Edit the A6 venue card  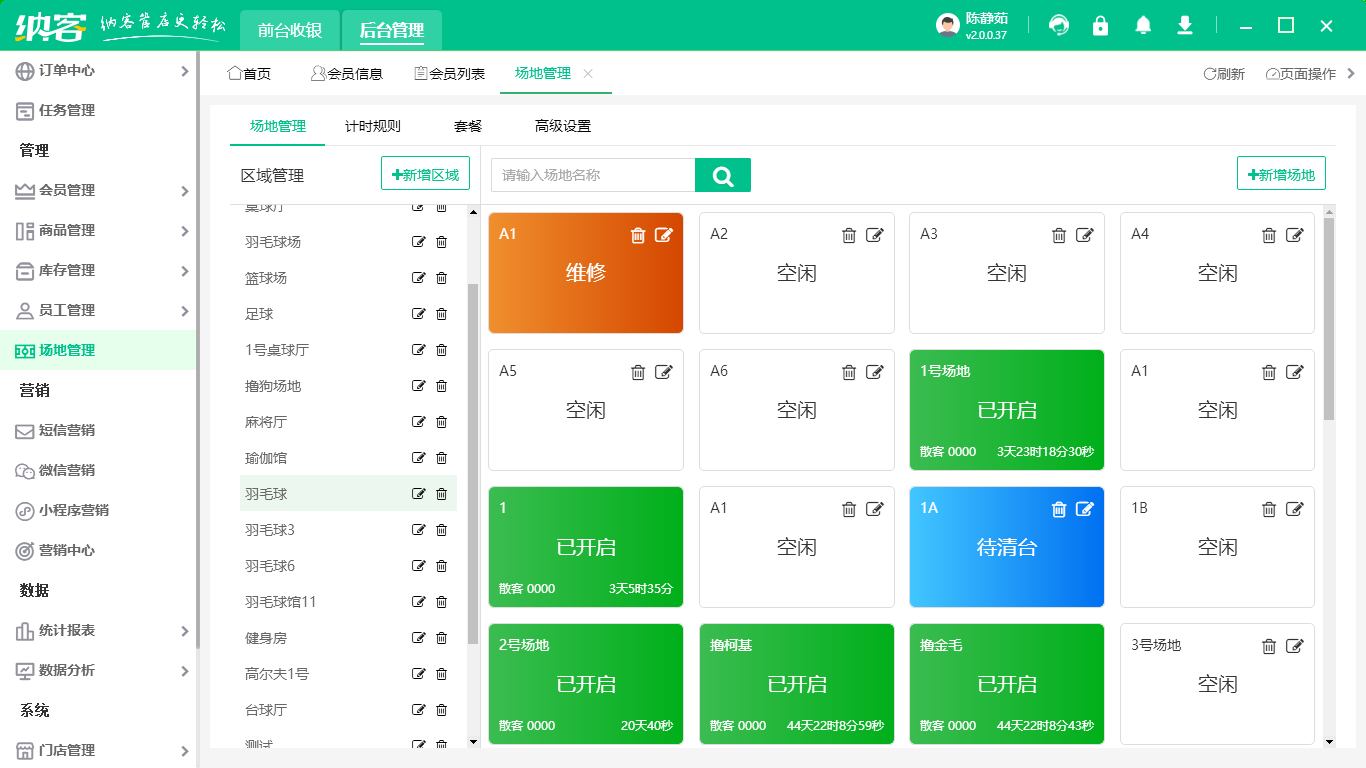[875, 372]
